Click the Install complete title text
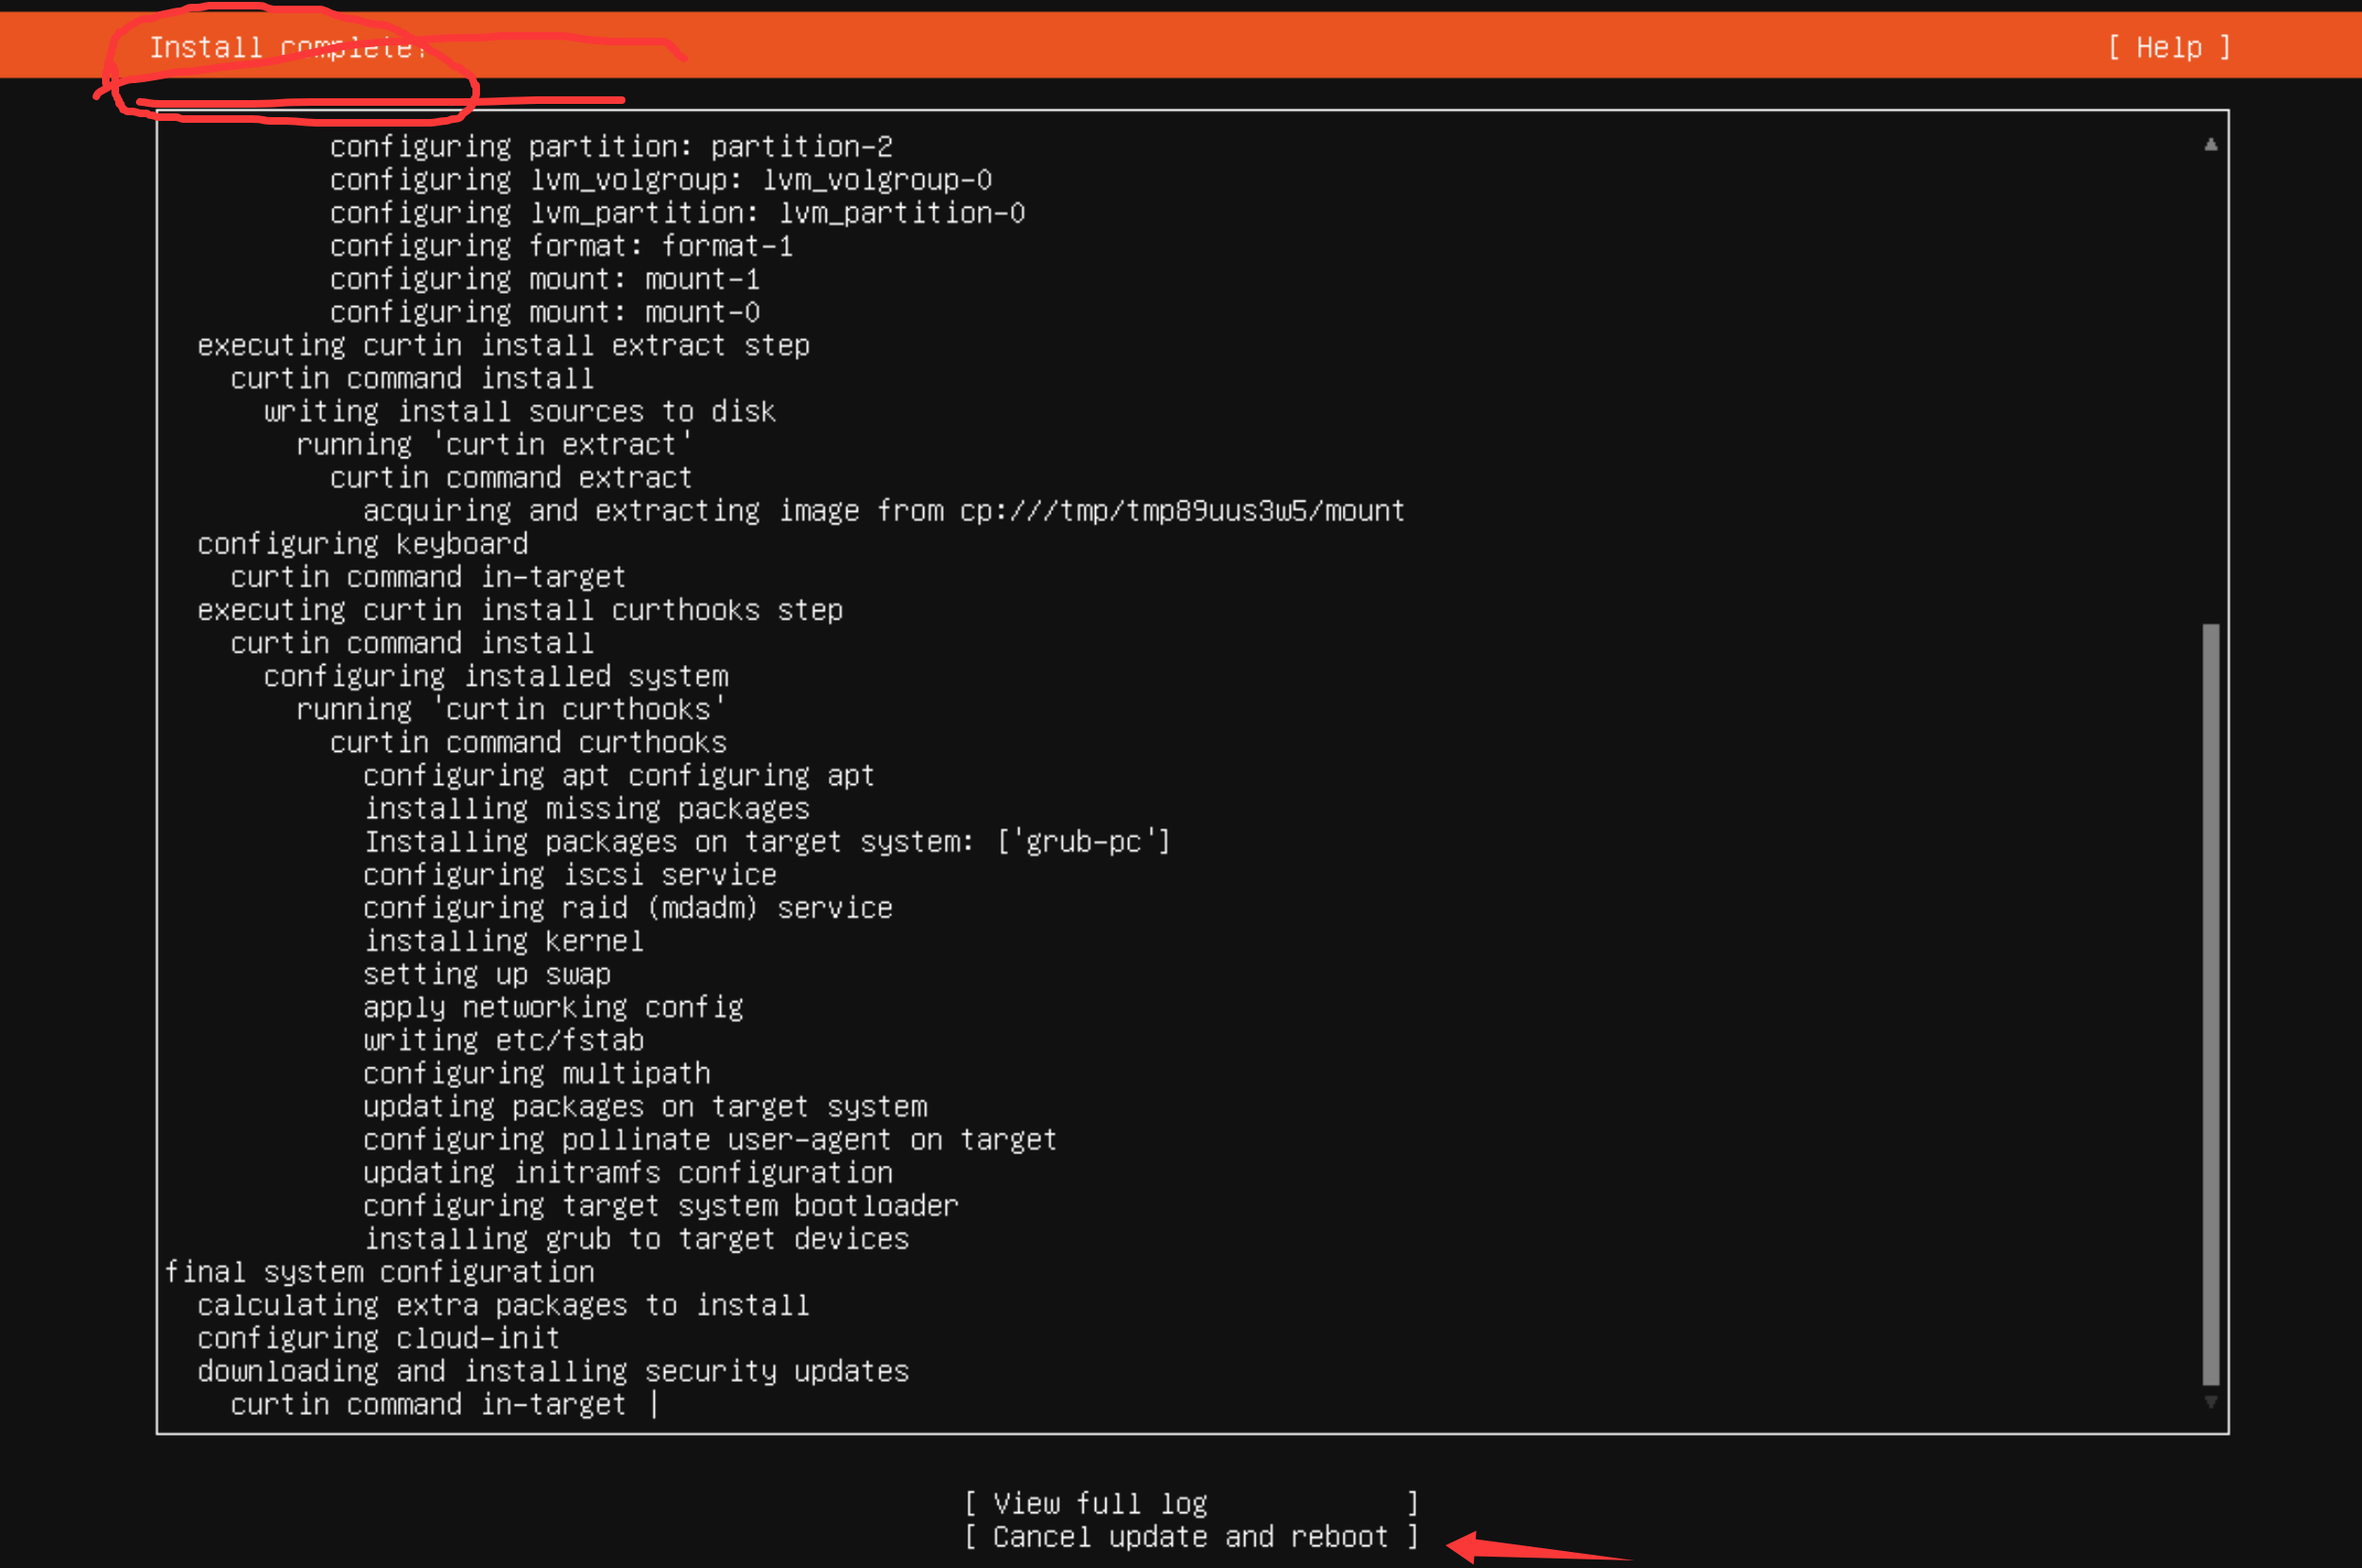2362x1568 pixels. tap(288, 47)
